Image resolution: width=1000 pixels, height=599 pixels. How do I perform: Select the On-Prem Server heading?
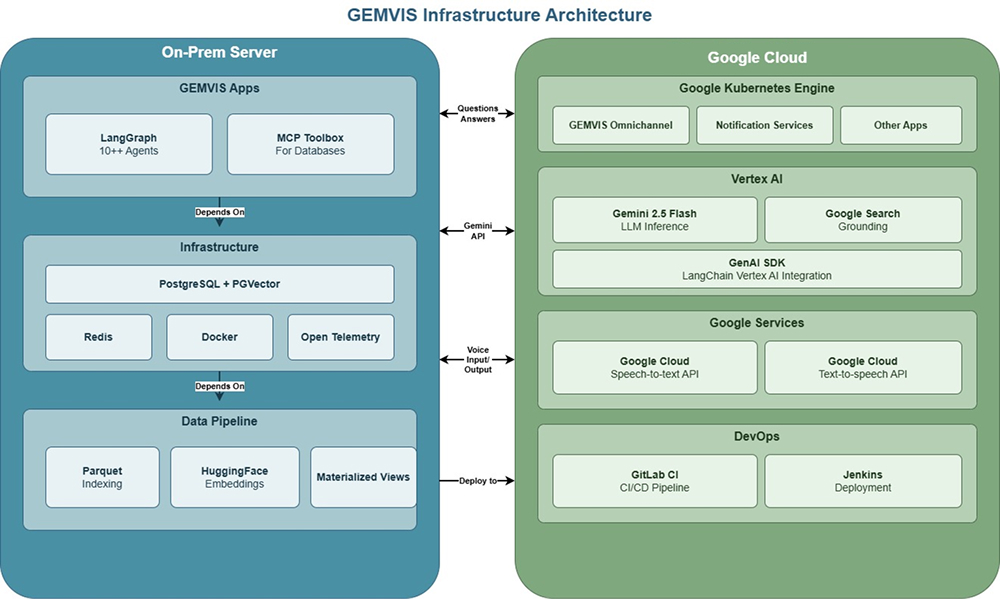(x=219, y=52)
